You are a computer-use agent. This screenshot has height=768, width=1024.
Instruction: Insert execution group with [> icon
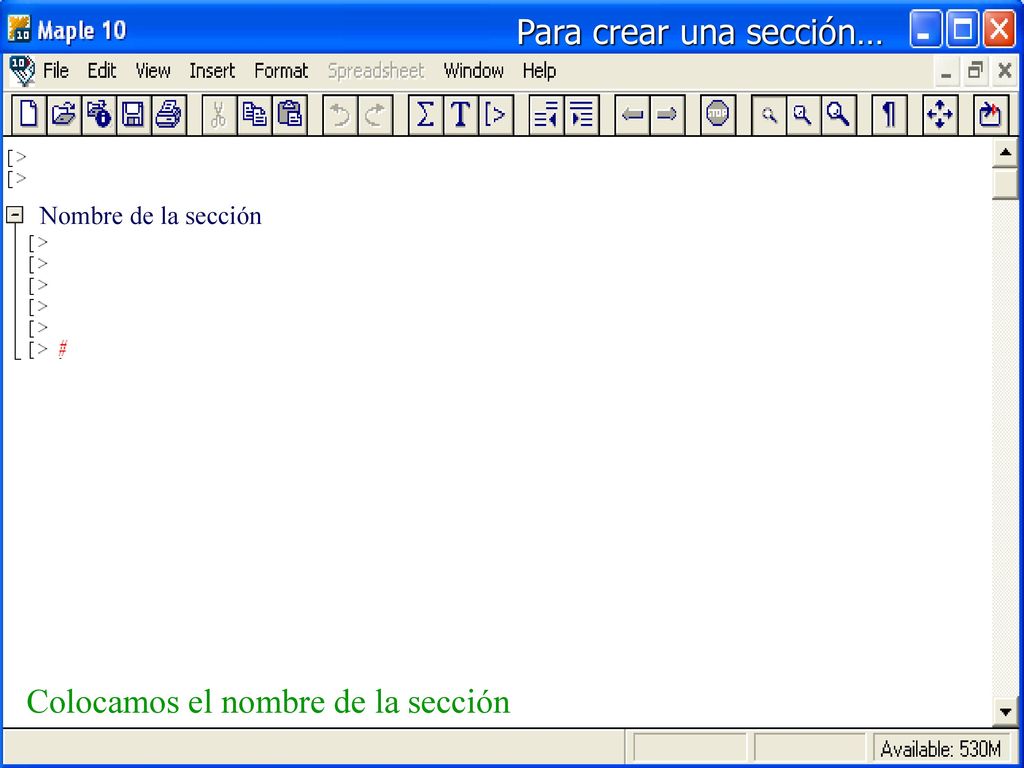click(x=496, y=115)
